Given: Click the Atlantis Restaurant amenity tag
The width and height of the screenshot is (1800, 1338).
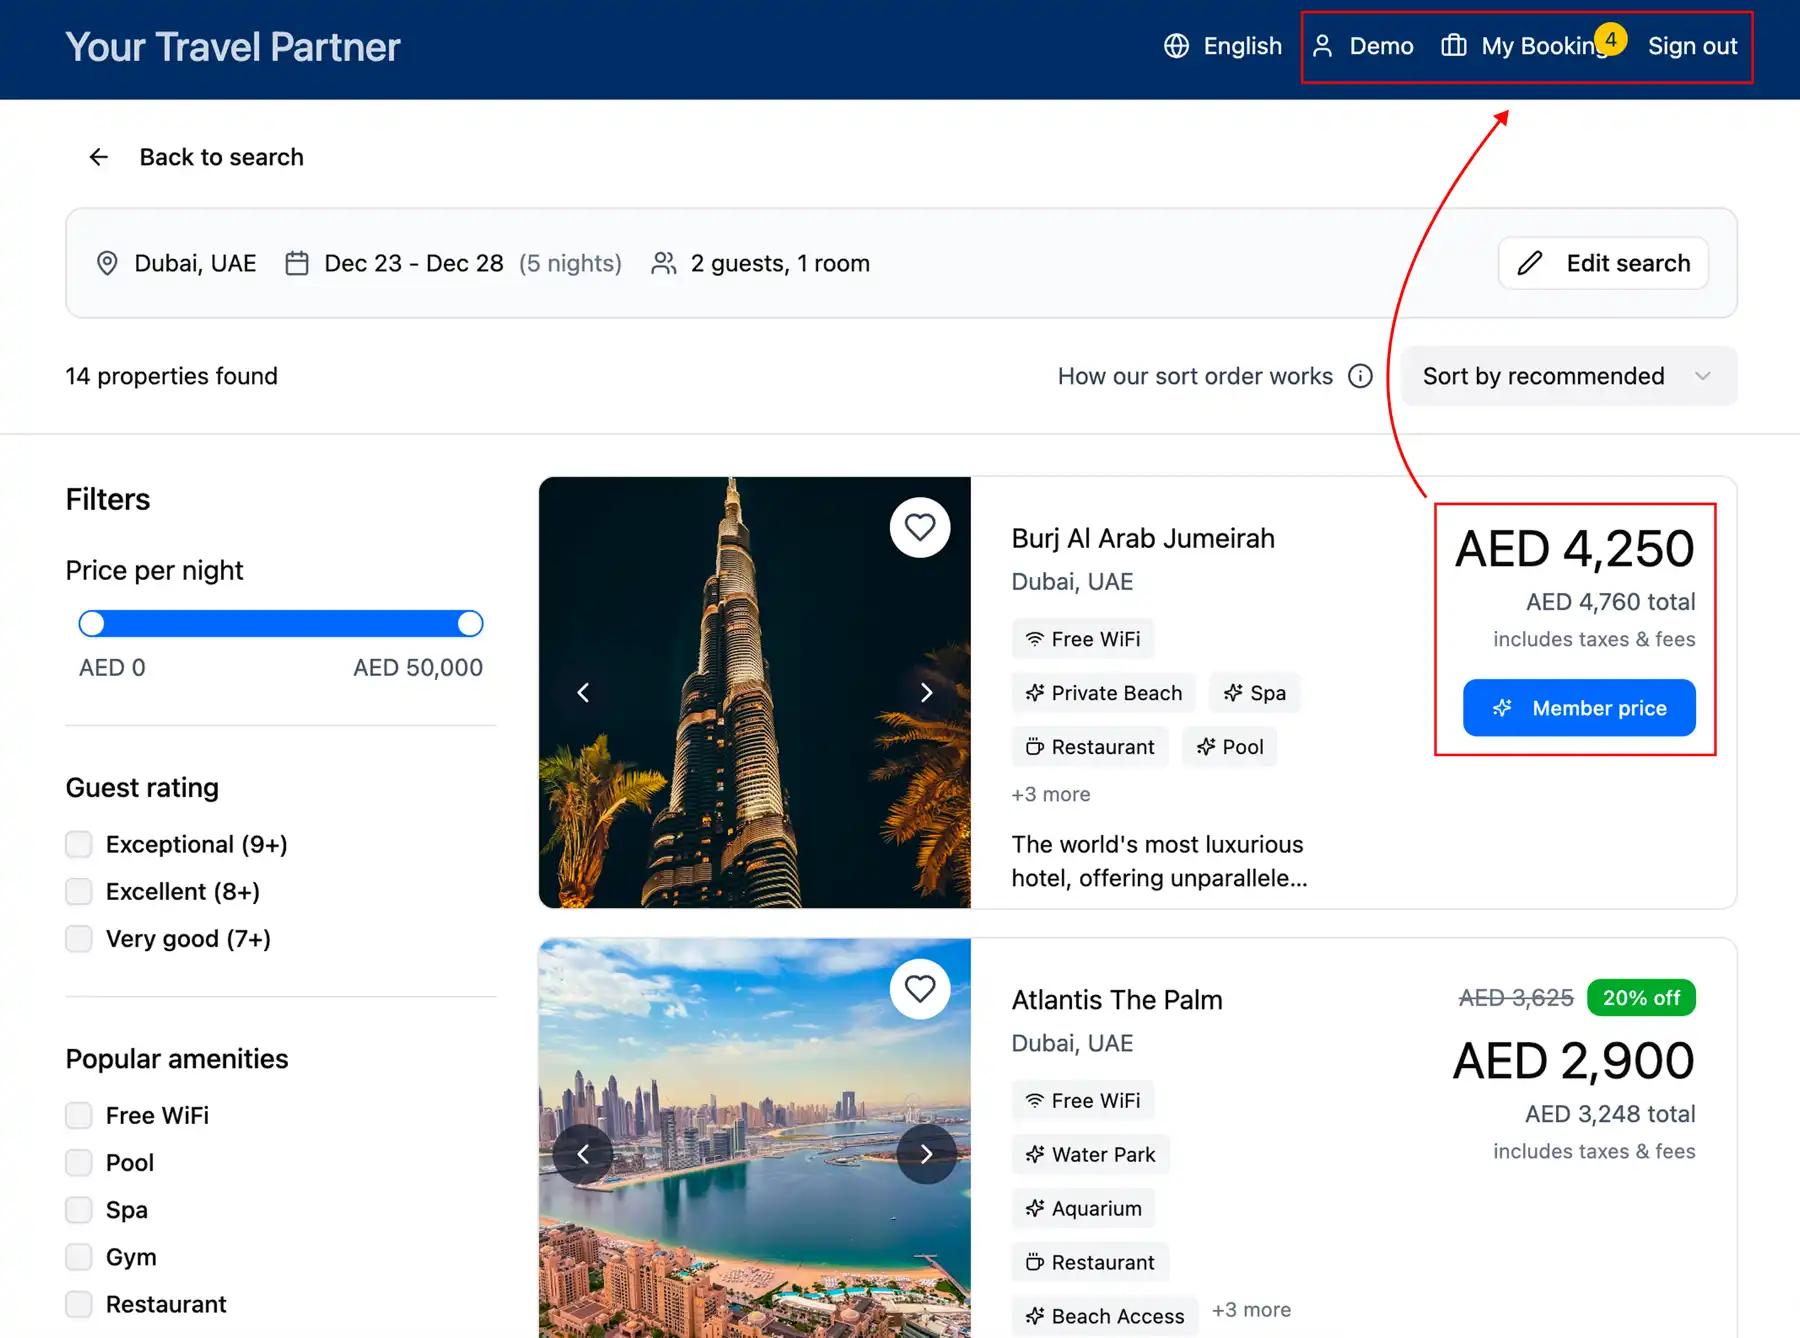Looking at the screenshot, I should (1090, 1263).
